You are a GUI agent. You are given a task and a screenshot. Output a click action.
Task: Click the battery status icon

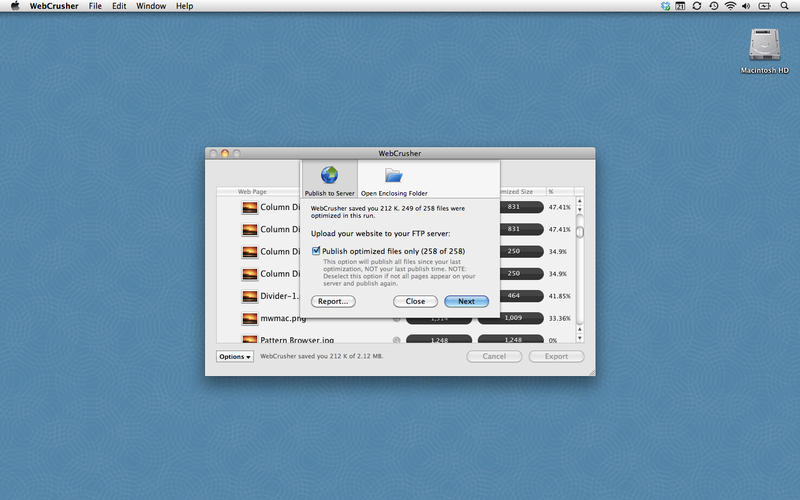click(764, 6)
